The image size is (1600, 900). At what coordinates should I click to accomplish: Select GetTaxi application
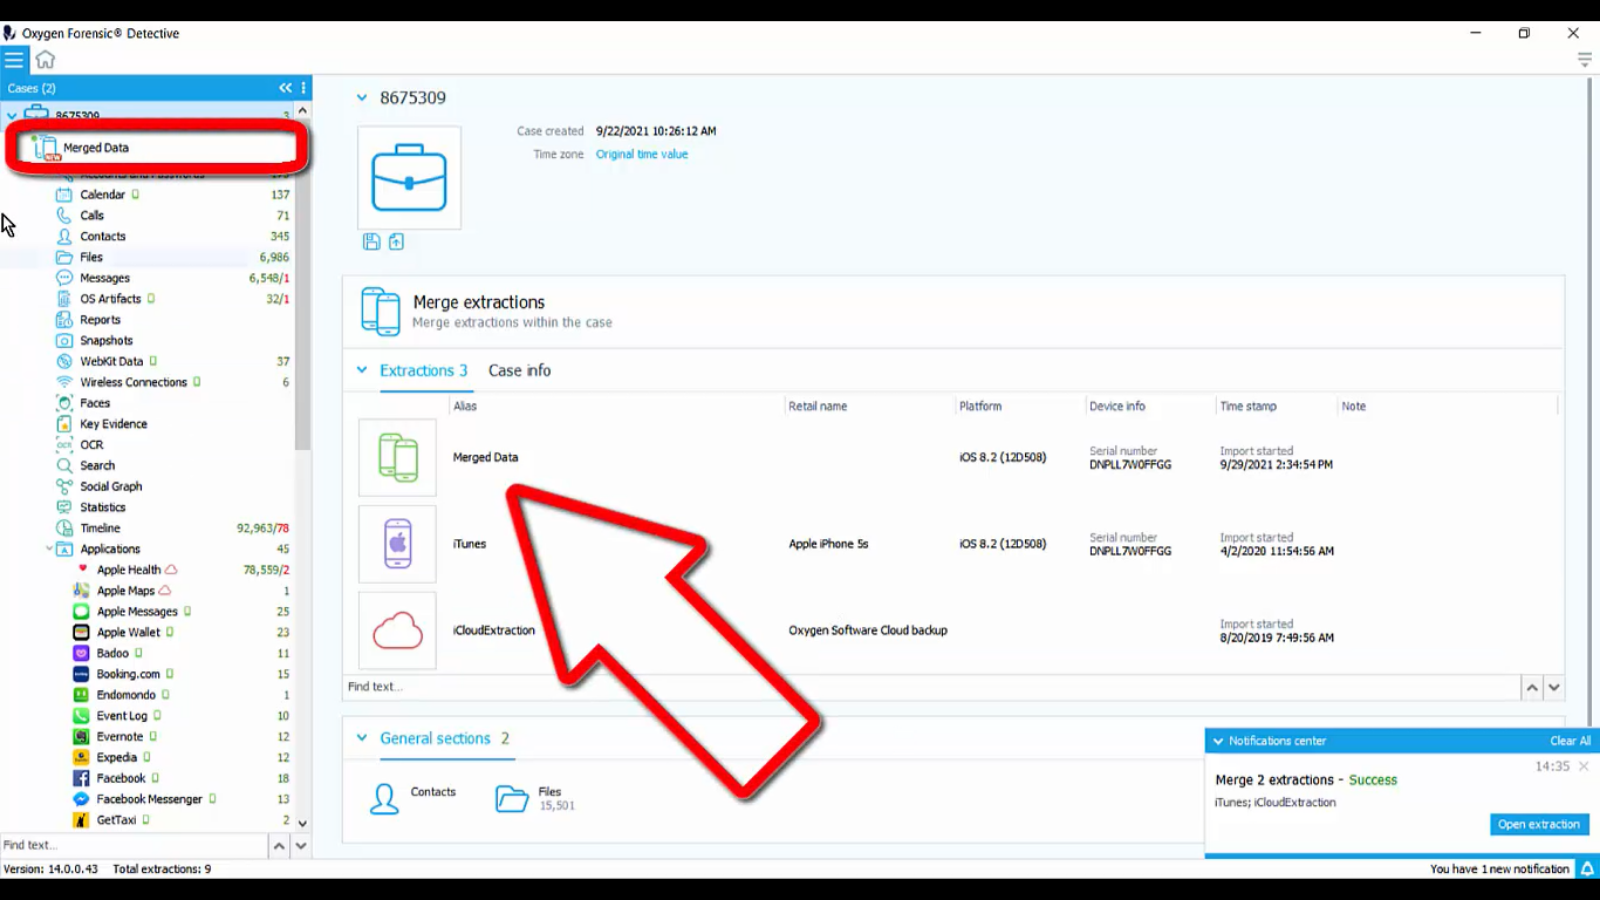pyautogui.click(x=116, y=820)
